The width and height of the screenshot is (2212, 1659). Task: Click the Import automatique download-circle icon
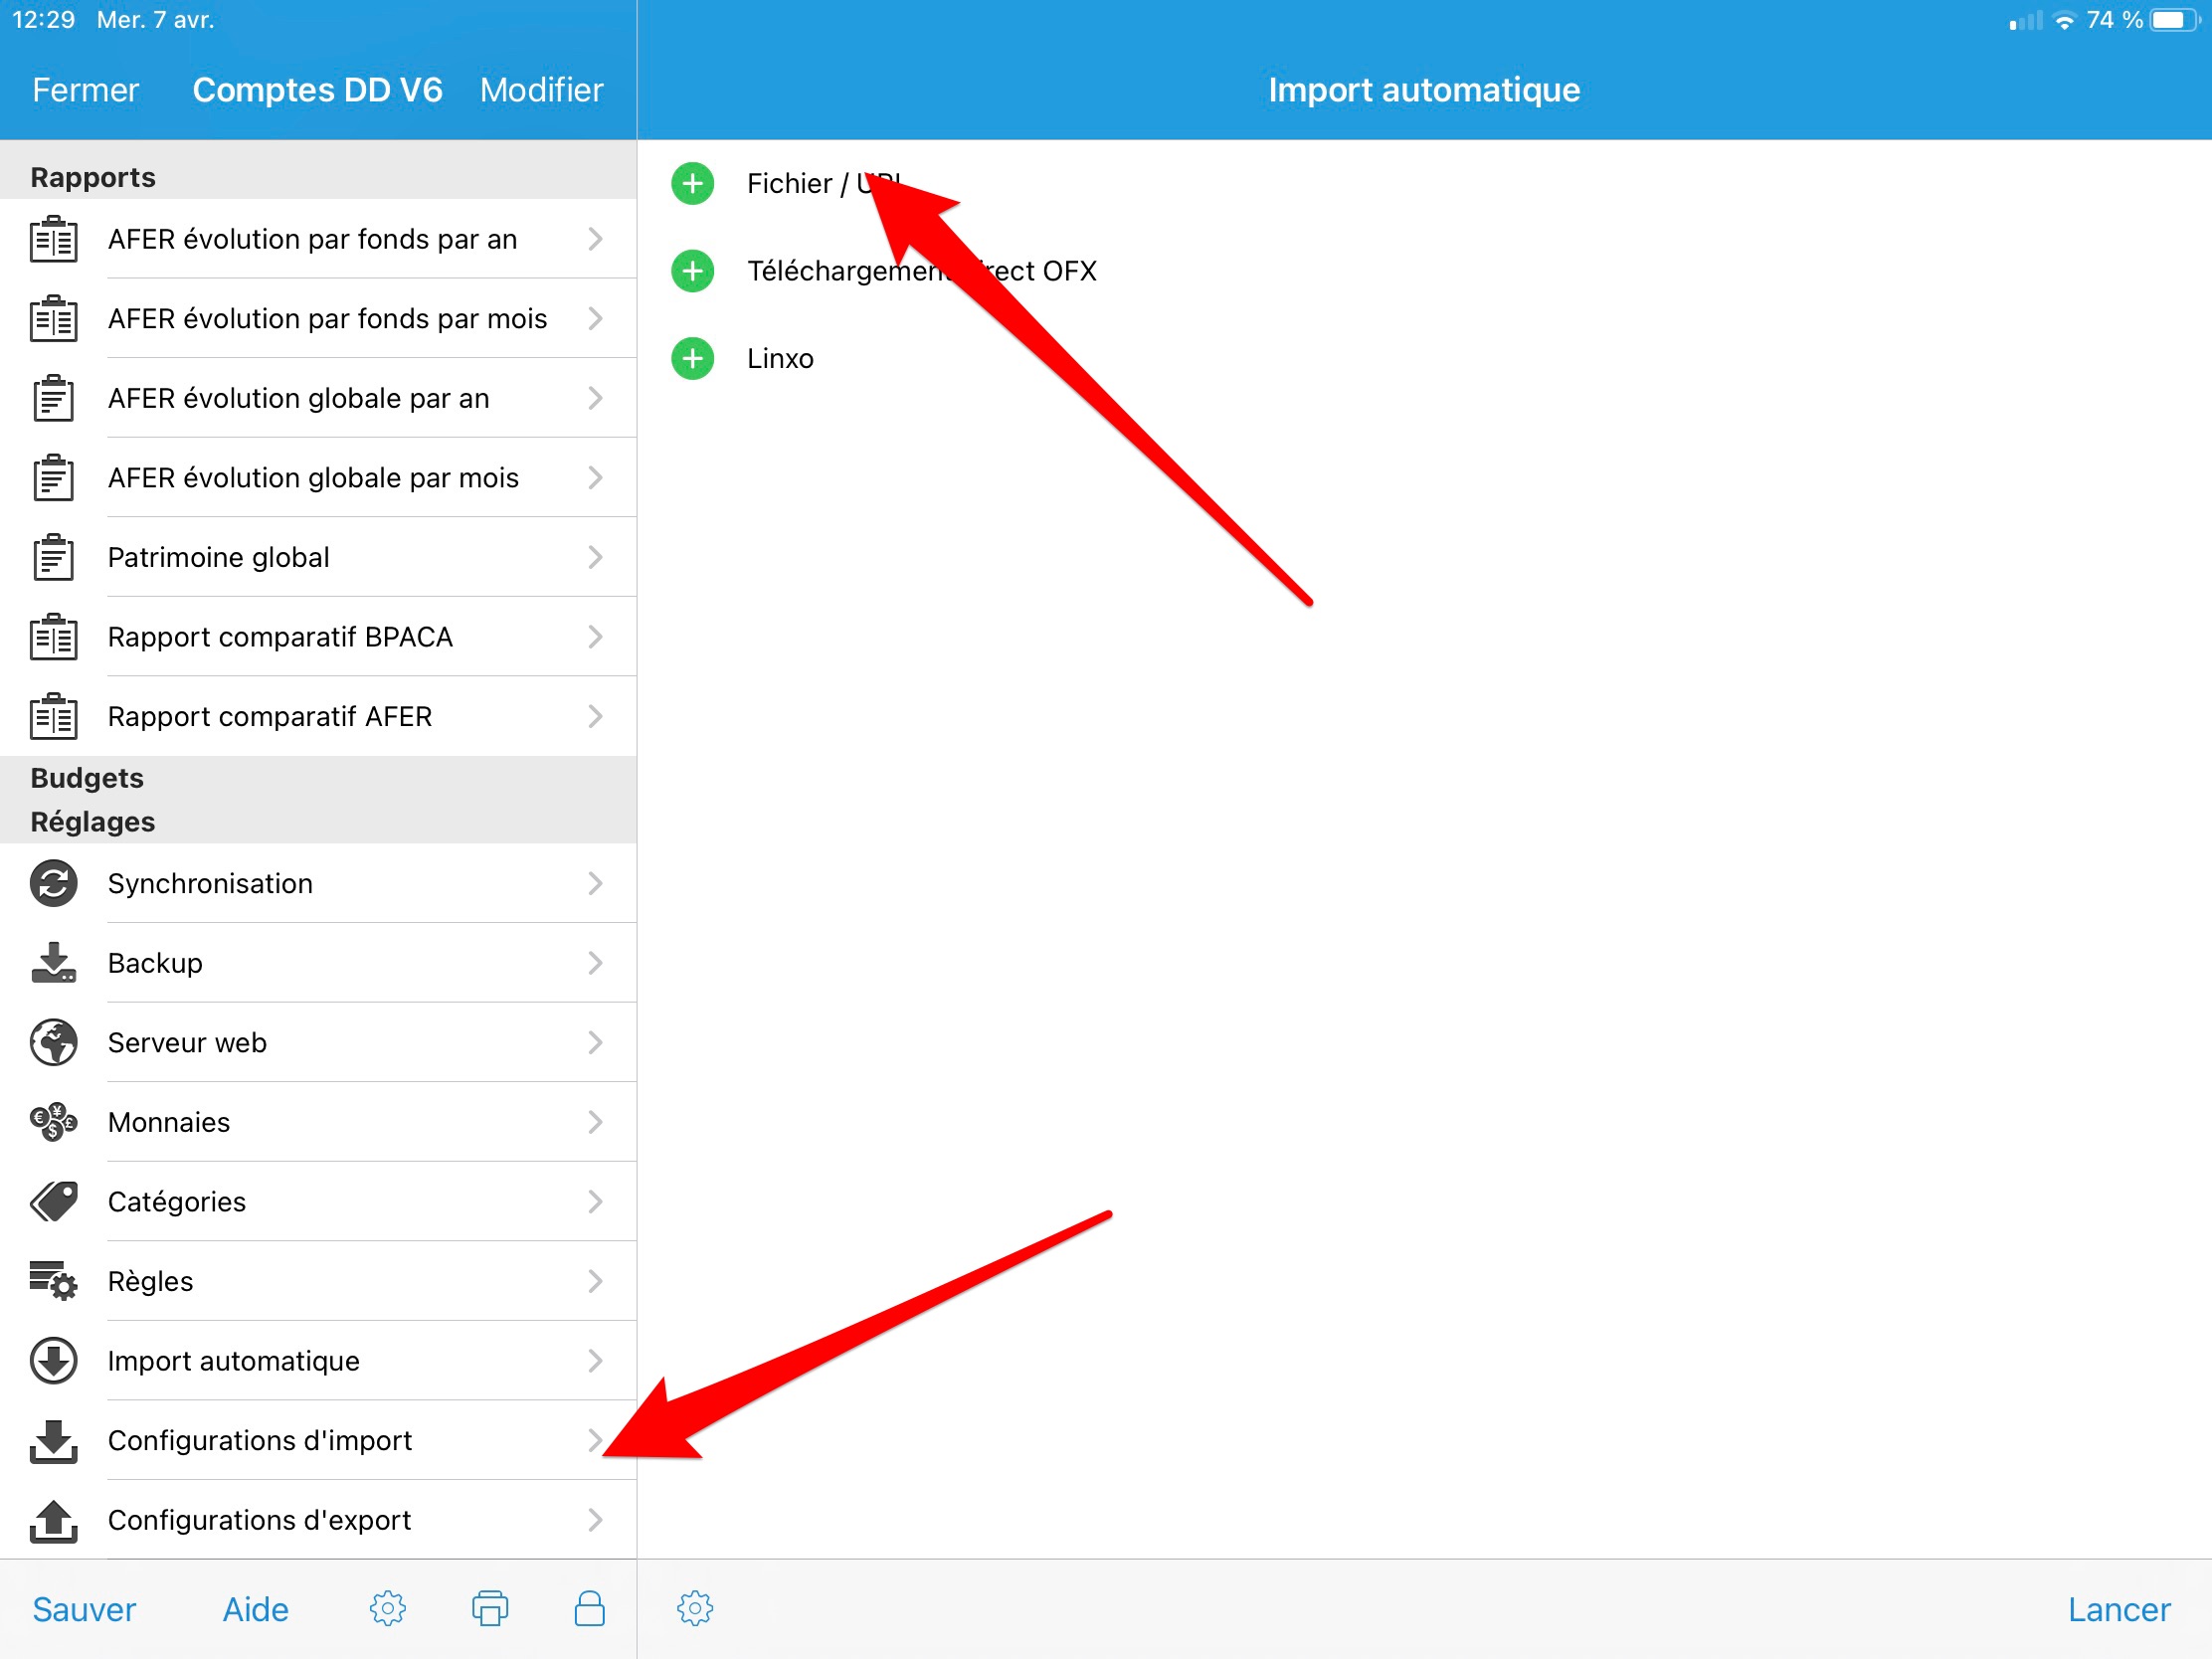53,1361
